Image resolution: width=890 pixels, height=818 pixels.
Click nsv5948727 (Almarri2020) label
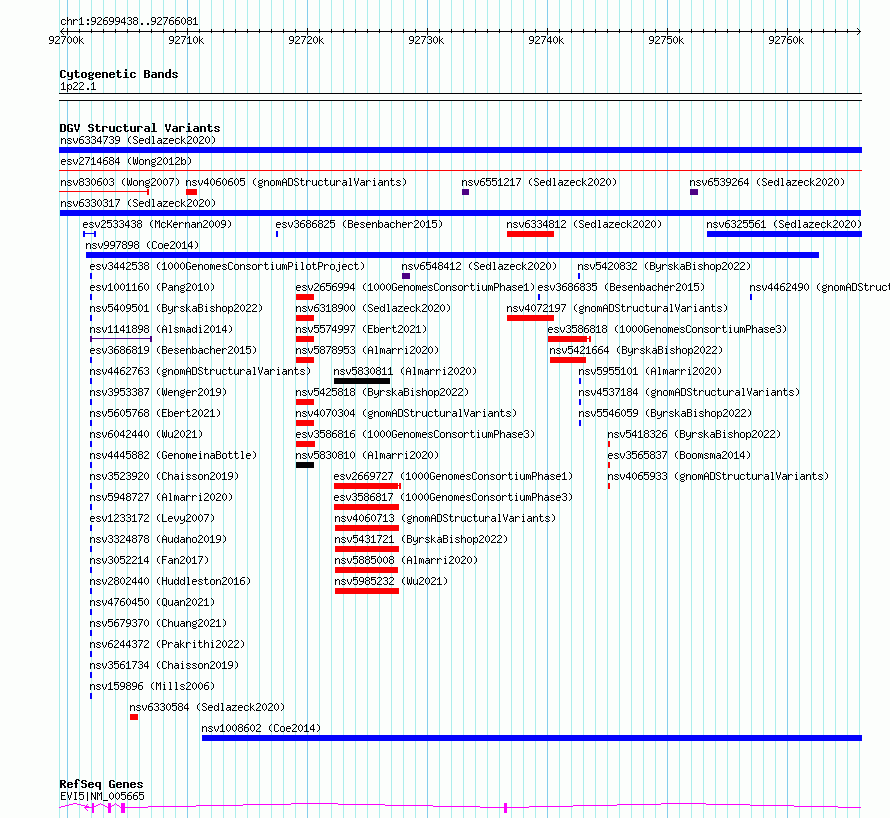coord(161,497)
